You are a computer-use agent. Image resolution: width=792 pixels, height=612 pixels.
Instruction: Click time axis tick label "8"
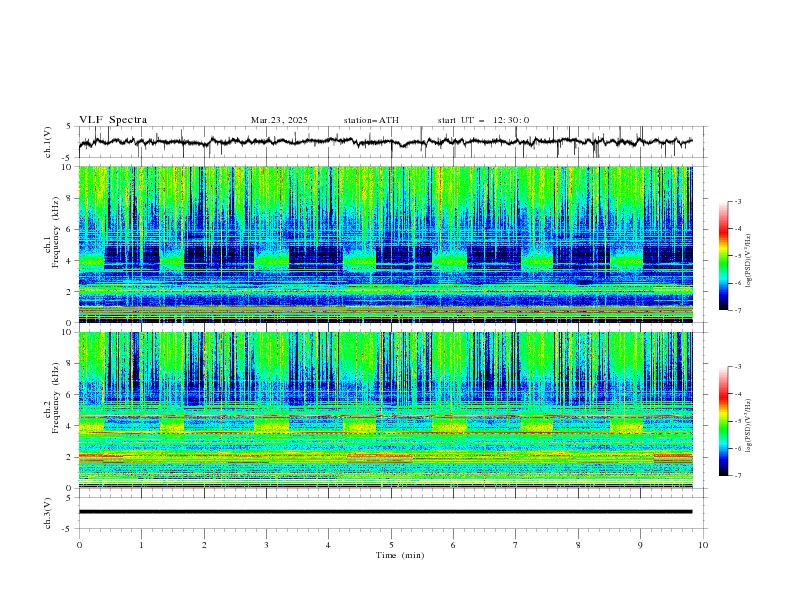tap(578, 545)
